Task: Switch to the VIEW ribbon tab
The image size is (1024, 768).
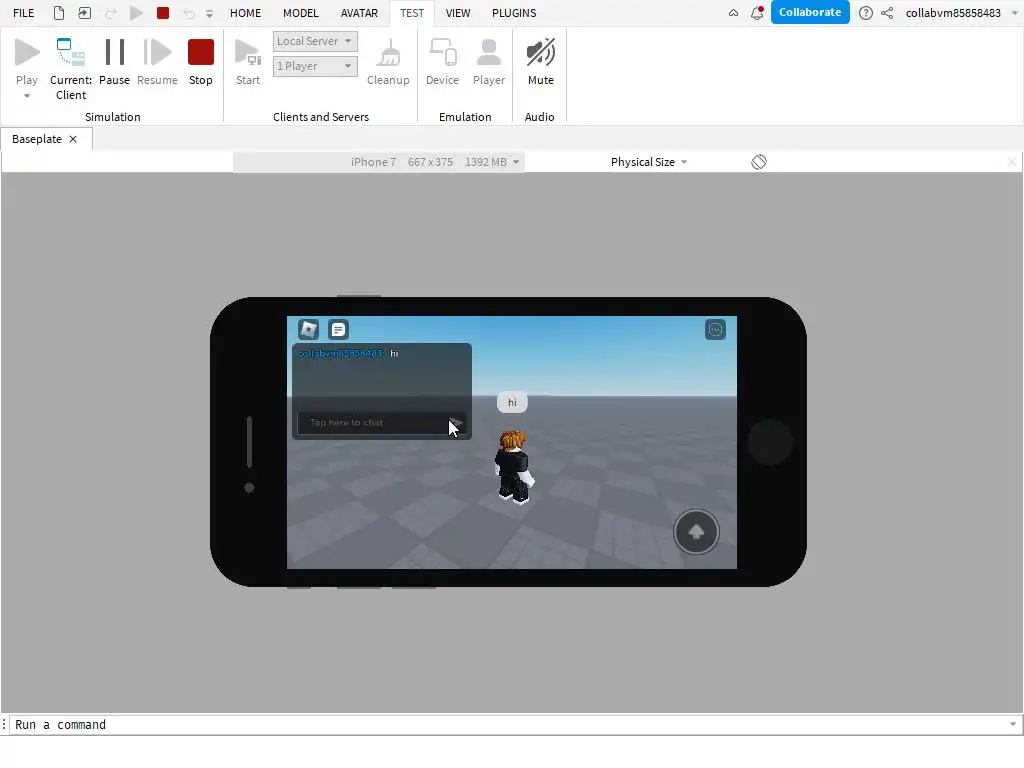Action: pyautogui.click(x=458, y=13)
